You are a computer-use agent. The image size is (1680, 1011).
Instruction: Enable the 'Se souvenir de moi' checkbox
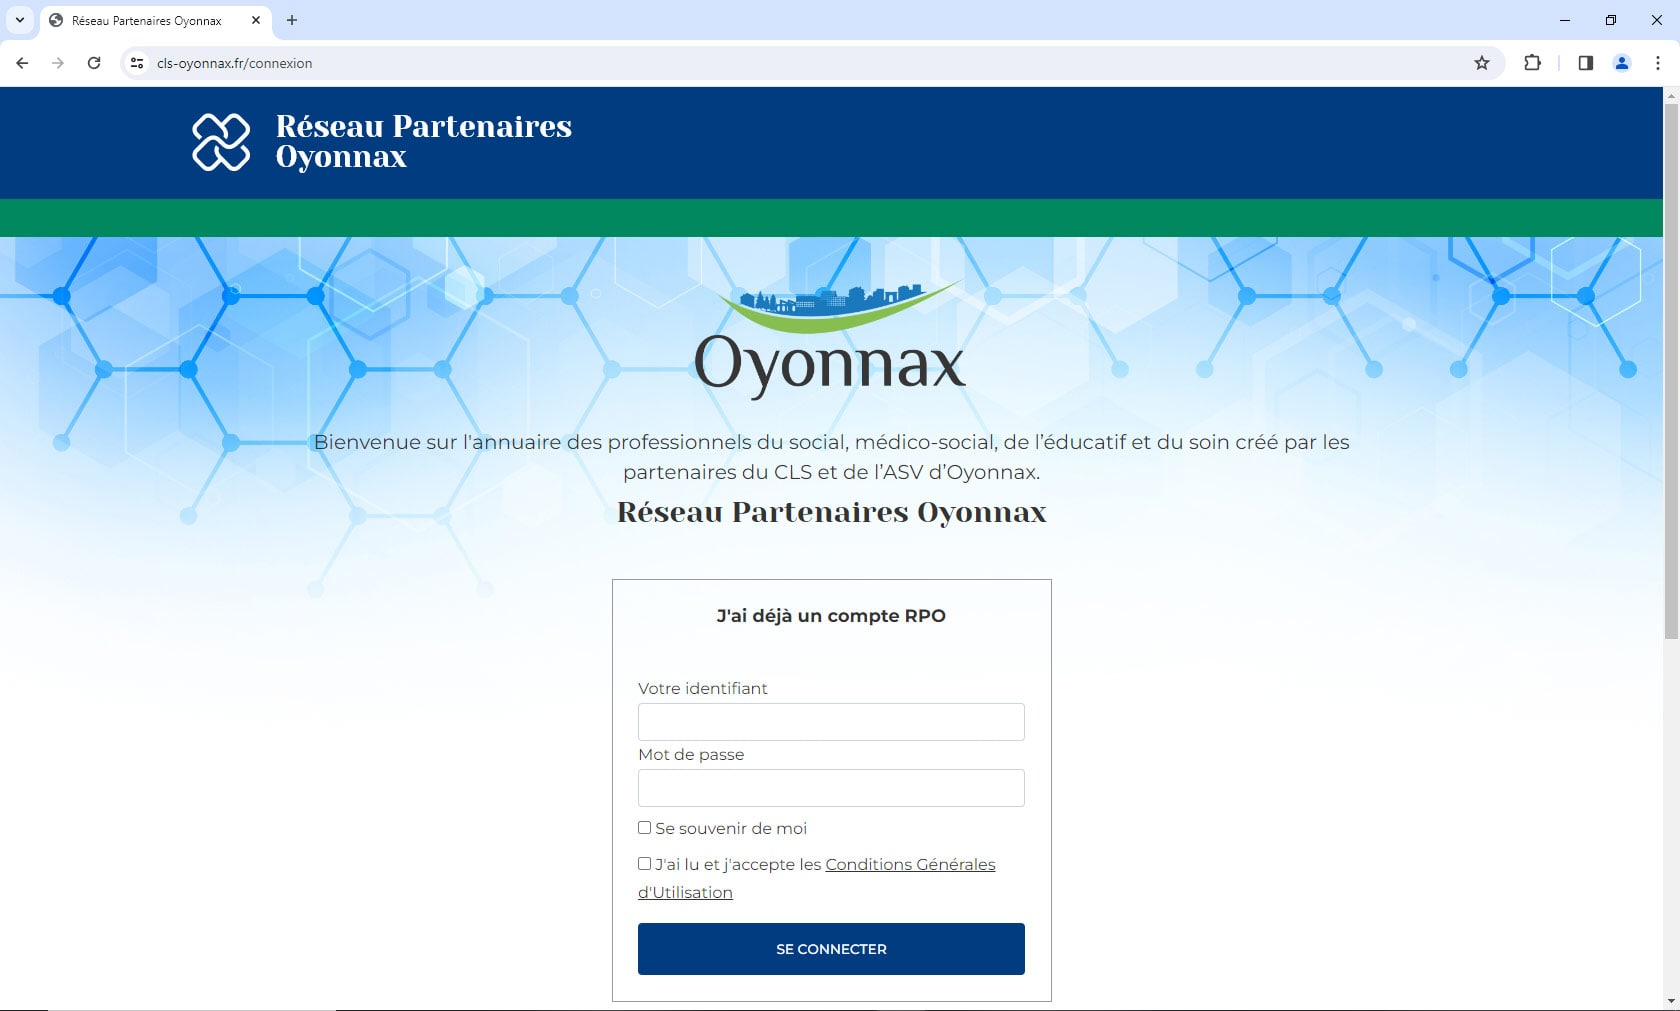tap(645, 828)
